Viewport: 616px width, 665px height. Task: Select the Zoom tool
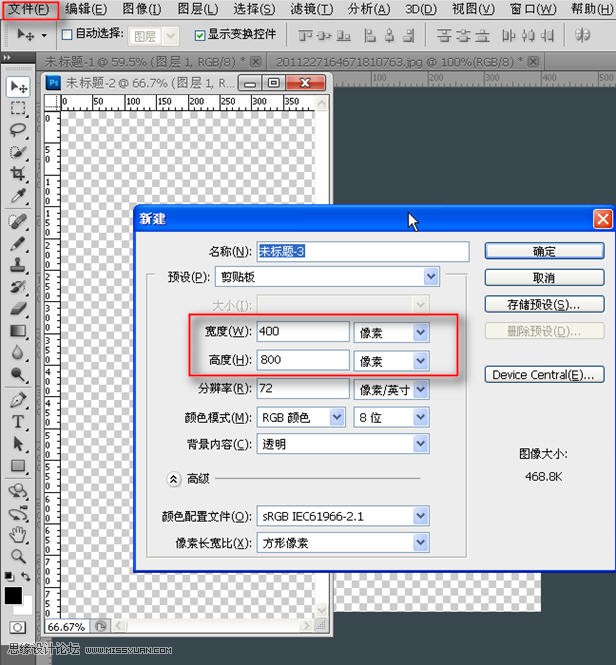[18, 556]
